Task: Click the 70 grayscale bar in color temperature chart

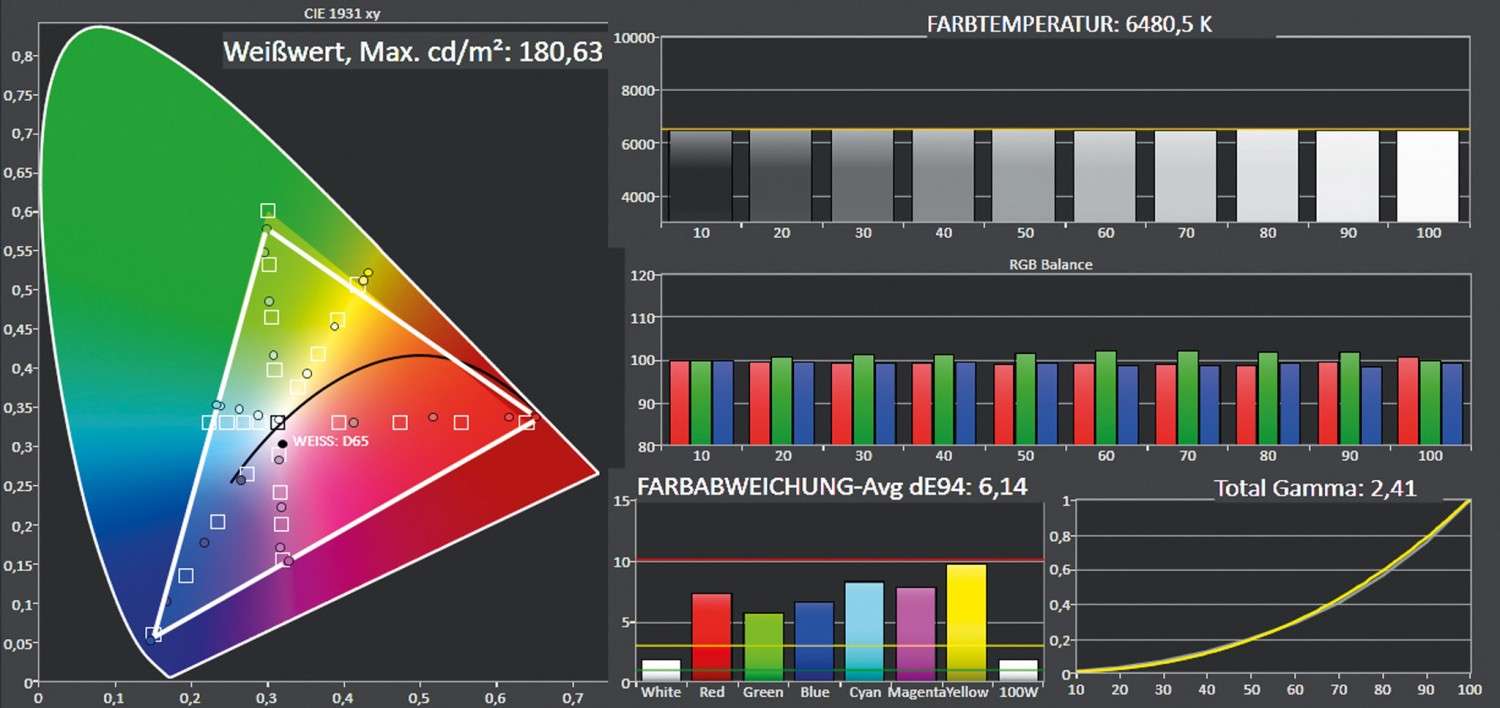Action: [x=1185, y=176]
